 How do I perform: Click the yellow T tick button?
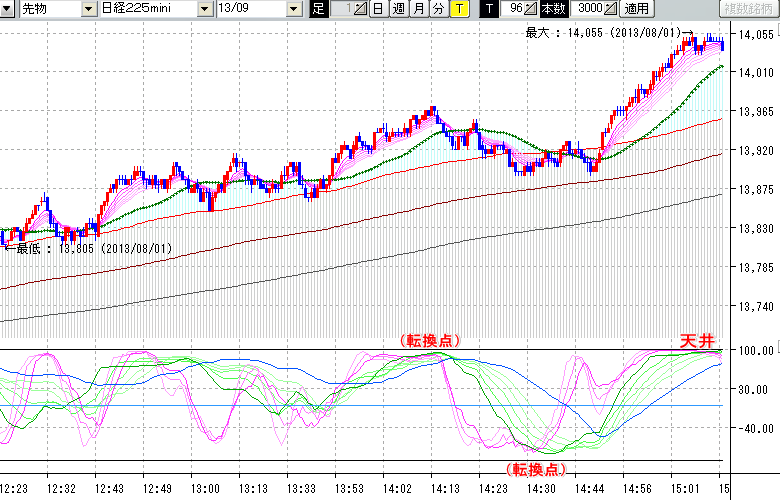459,9
